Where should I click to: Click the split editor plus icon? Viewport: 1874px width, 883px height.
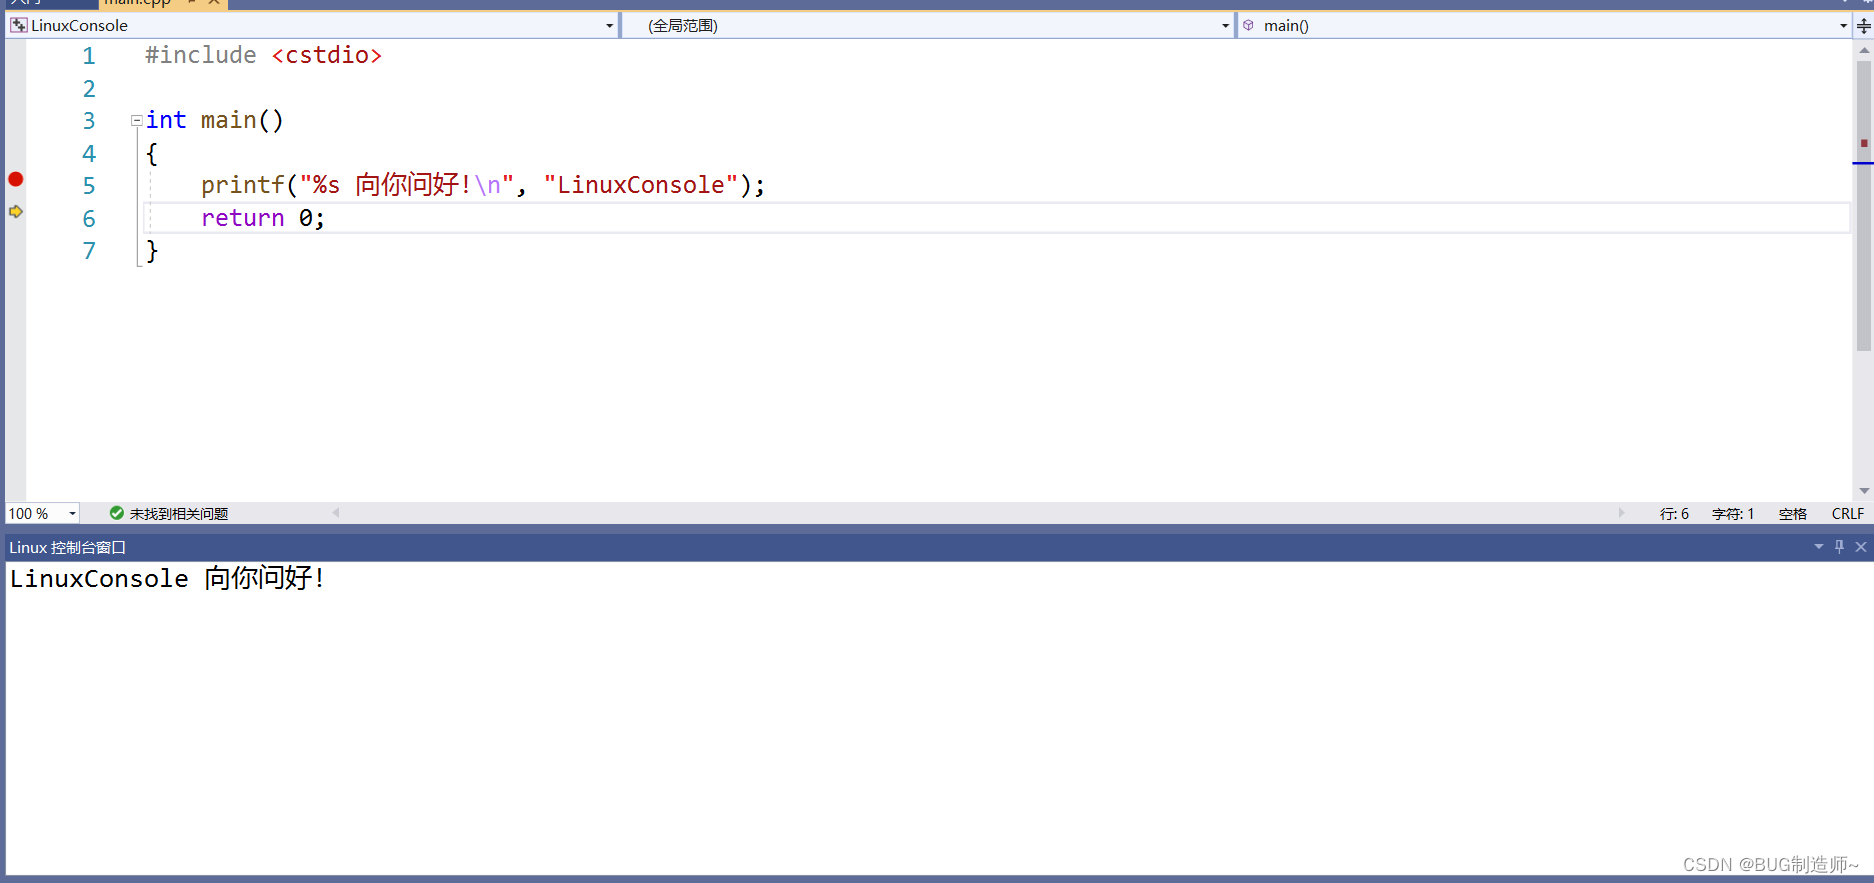point(1864,26)
